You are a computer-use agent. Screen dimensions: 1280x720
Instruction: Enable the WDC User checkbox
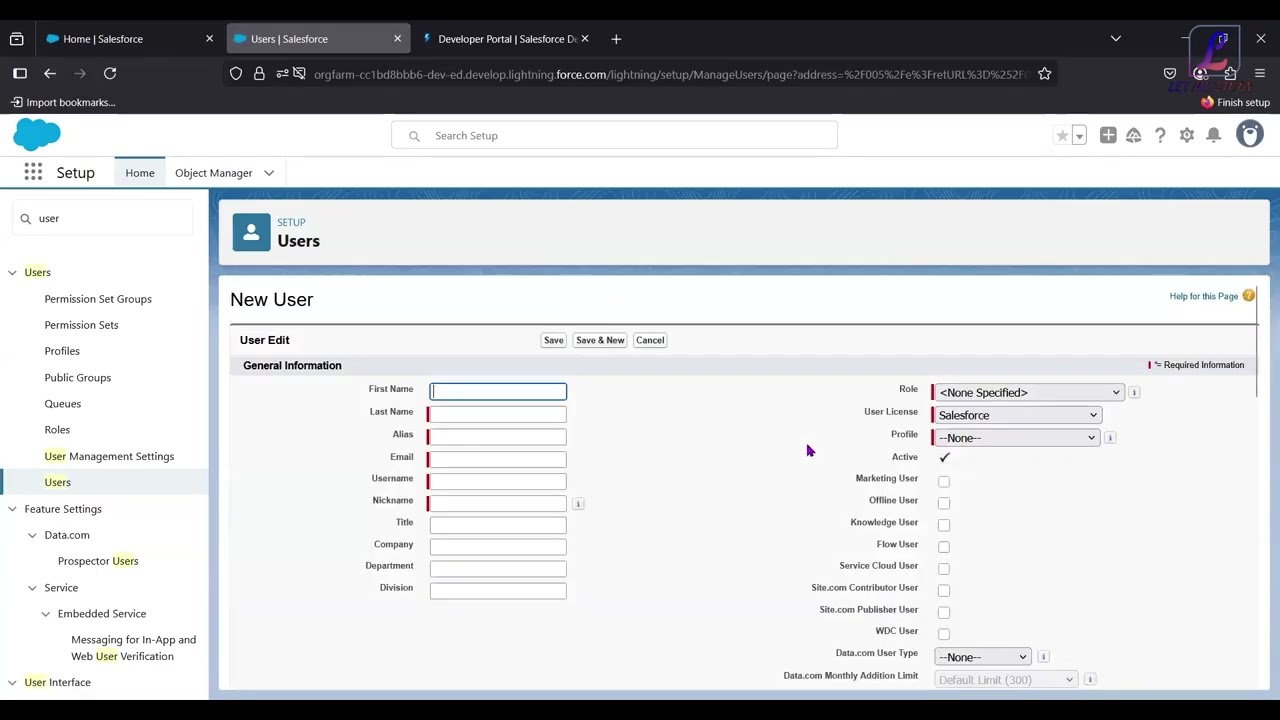[944, 633]
